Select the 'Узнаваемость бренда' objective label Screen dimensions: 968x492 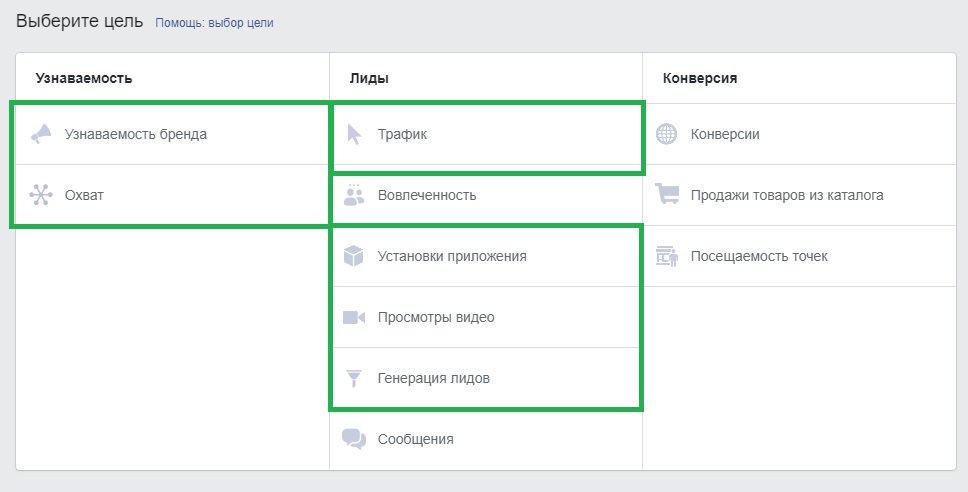(x=136, y=134)
